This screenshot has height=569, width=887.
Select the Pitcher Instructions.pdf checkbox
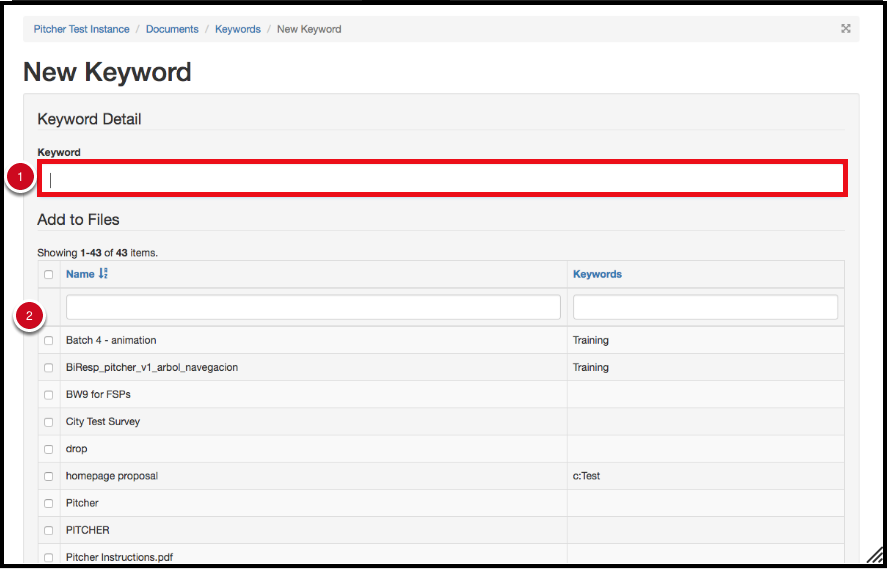click(48, 558)
